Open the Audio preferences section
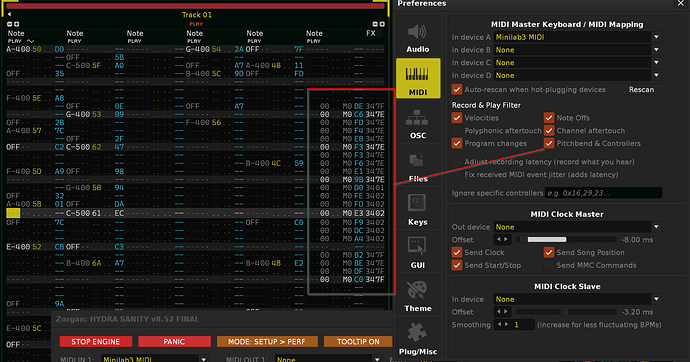The width and height of the screenshot is (690, 362). [x=418, y=36]
